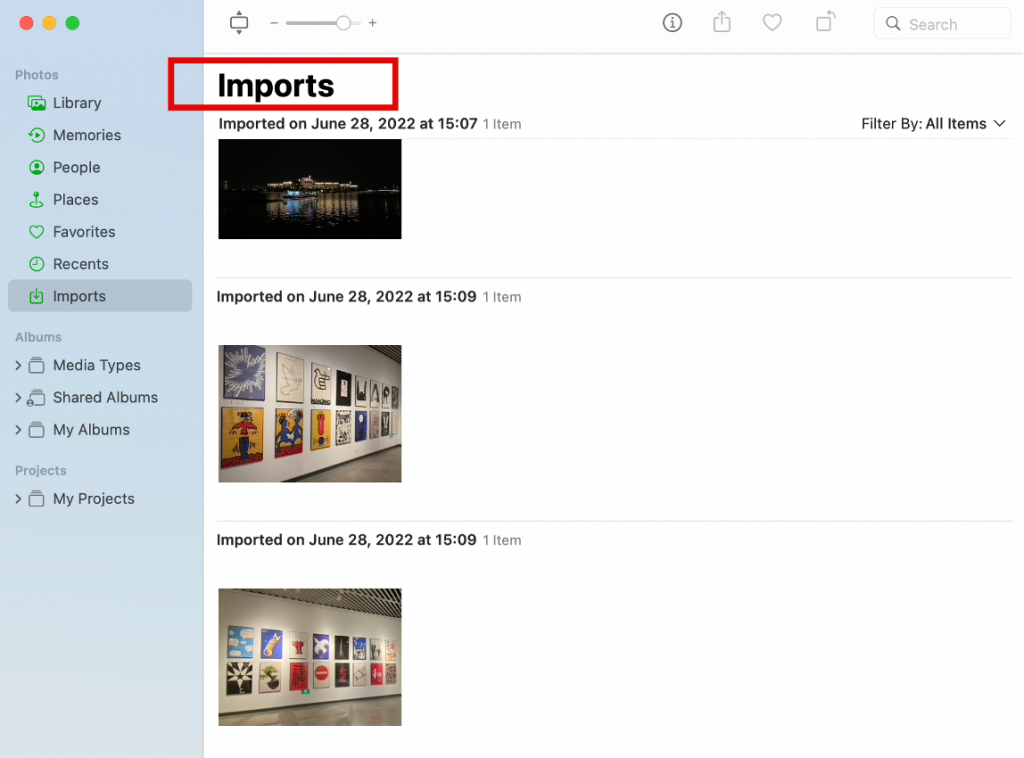Open the Filter By: All Items dropdown
The width and height of the screenshot is (1024, 758).
point(932,124)
